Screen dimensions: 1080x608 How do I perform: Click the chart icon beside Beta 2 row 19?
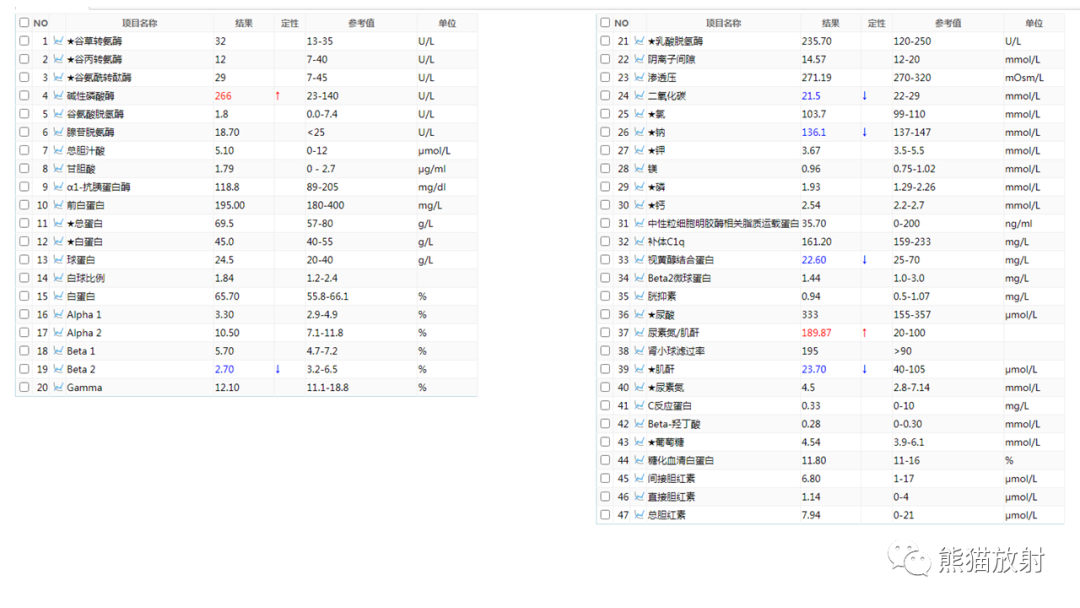click(59, 369)
